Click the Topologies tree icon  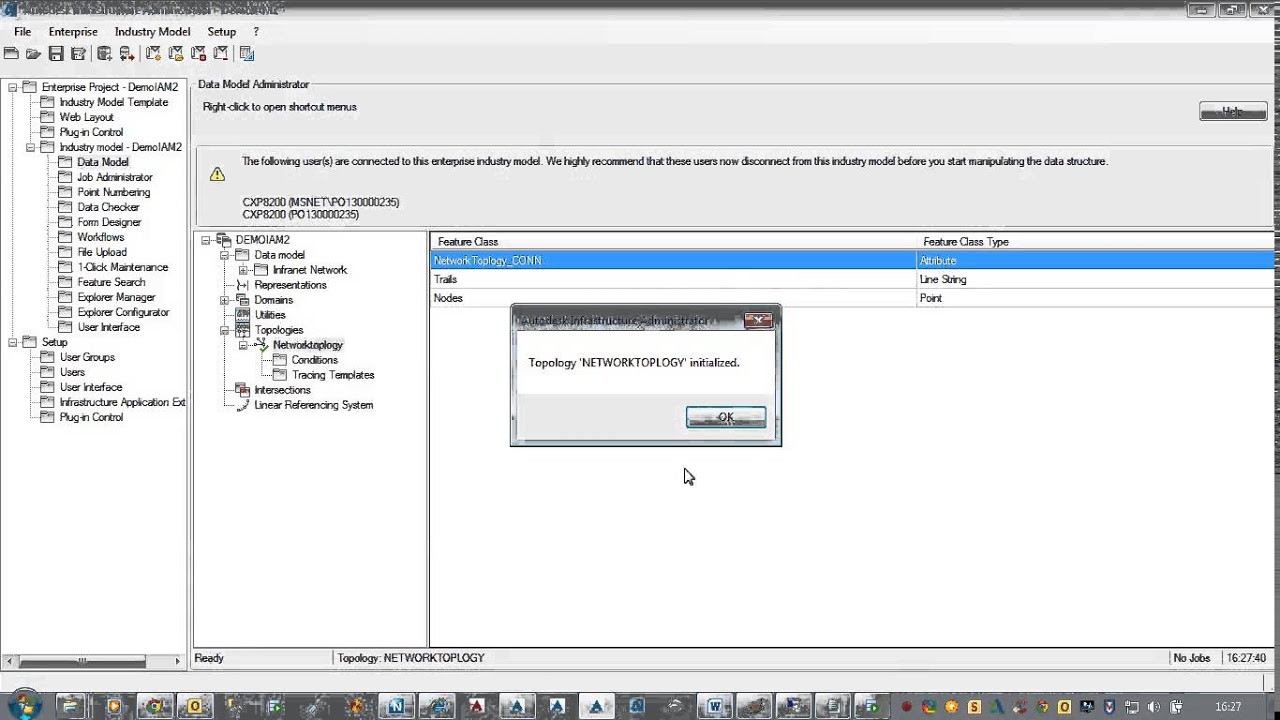click(x=242, y=330)
